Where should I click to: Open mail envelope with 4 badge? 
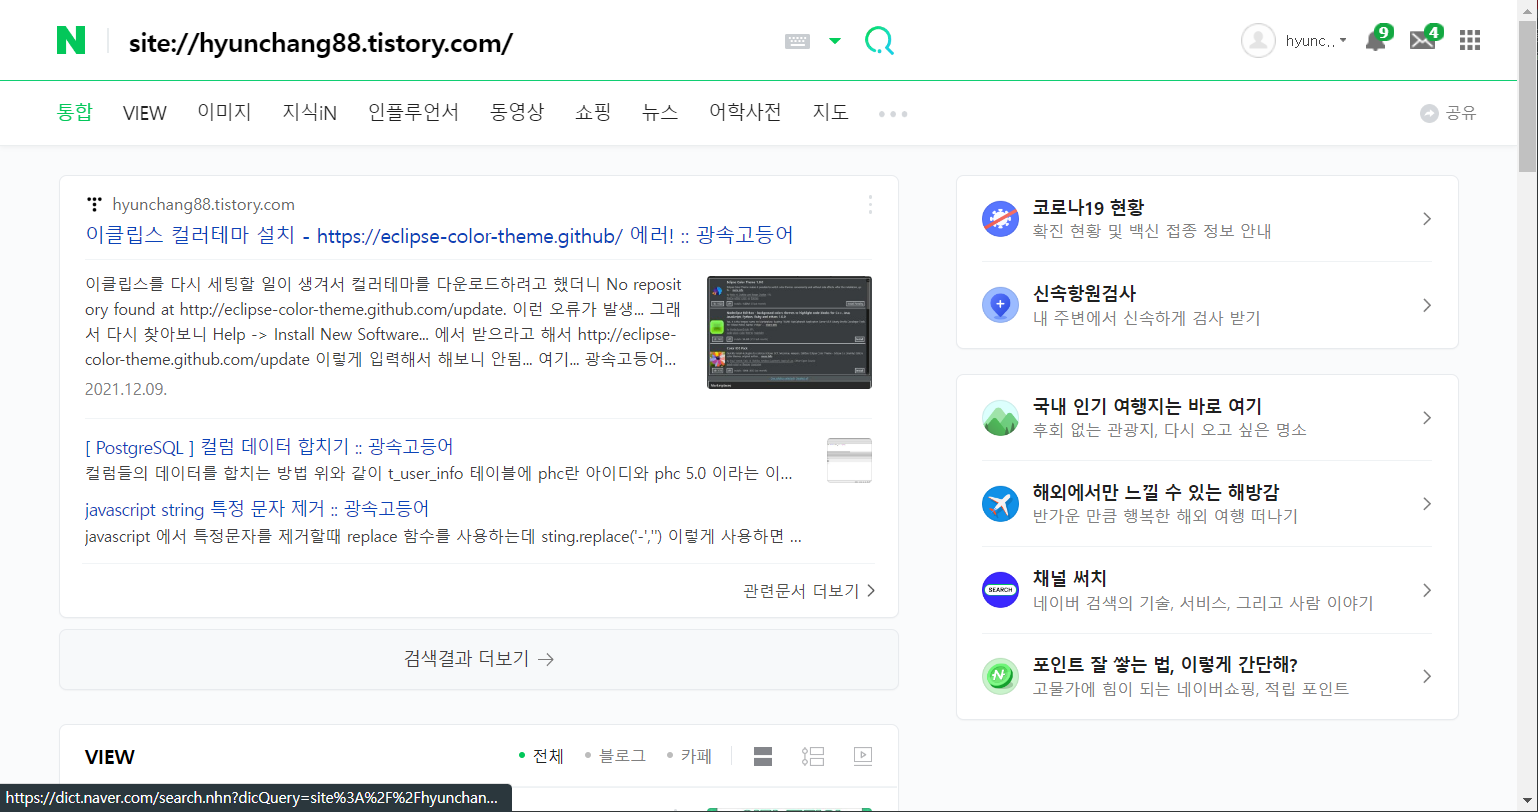1425,39
